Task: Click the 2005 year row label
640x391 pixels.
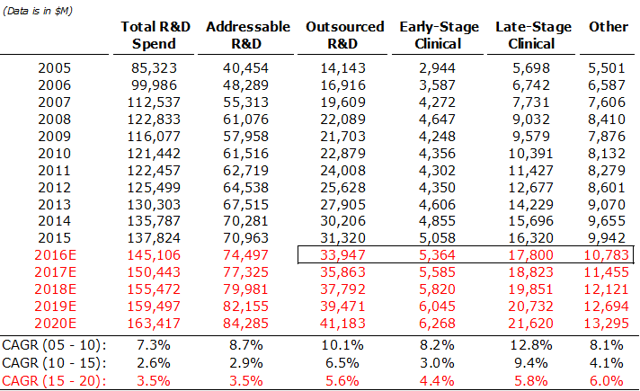Action: coord(54,68)
